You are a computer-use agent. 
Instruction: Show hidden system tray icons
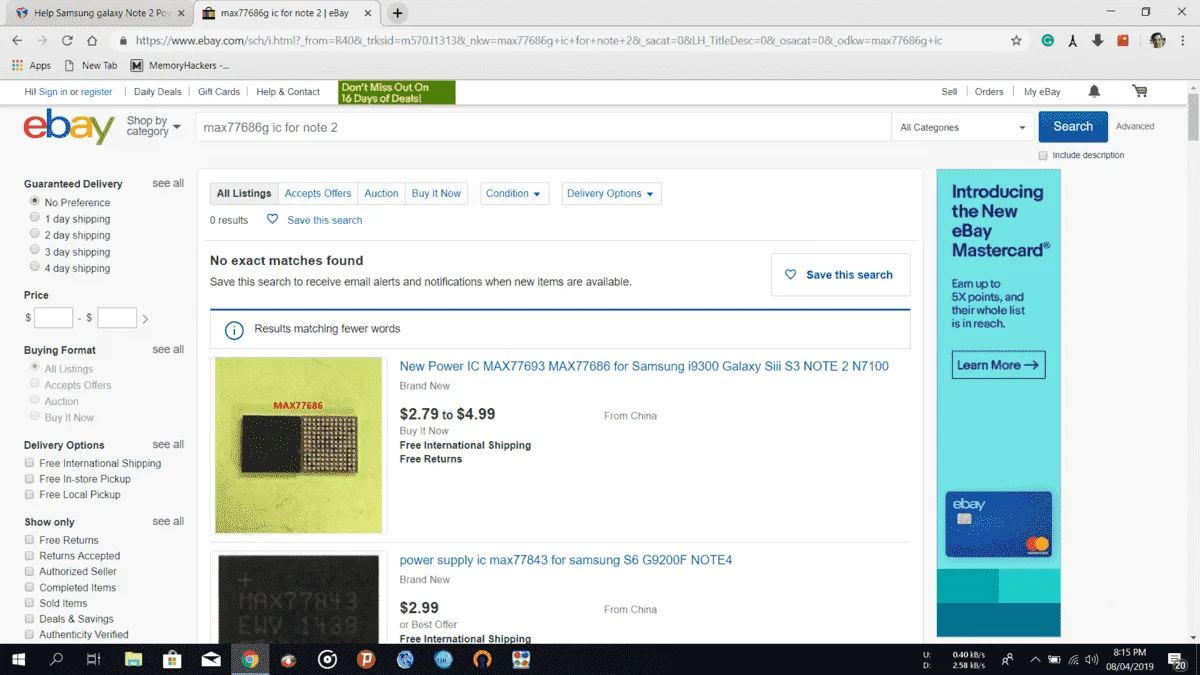(1035, 660)
